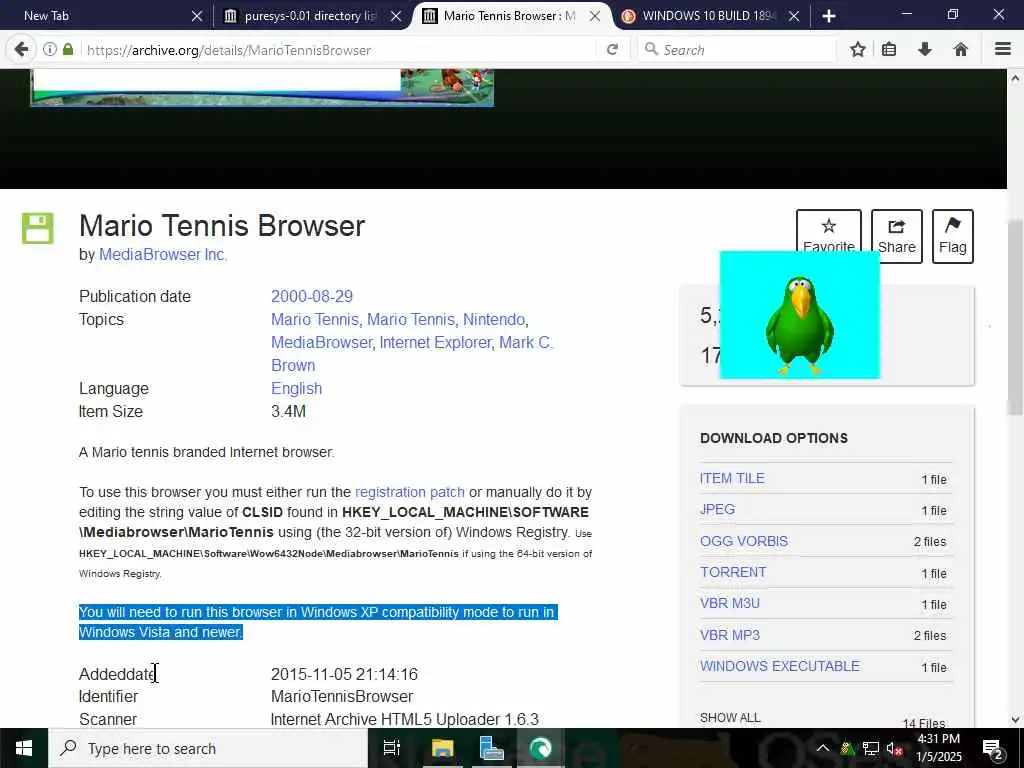Close the New Tab tab
Viewport: 1024px width, 768px height.
tap(197, 16)
